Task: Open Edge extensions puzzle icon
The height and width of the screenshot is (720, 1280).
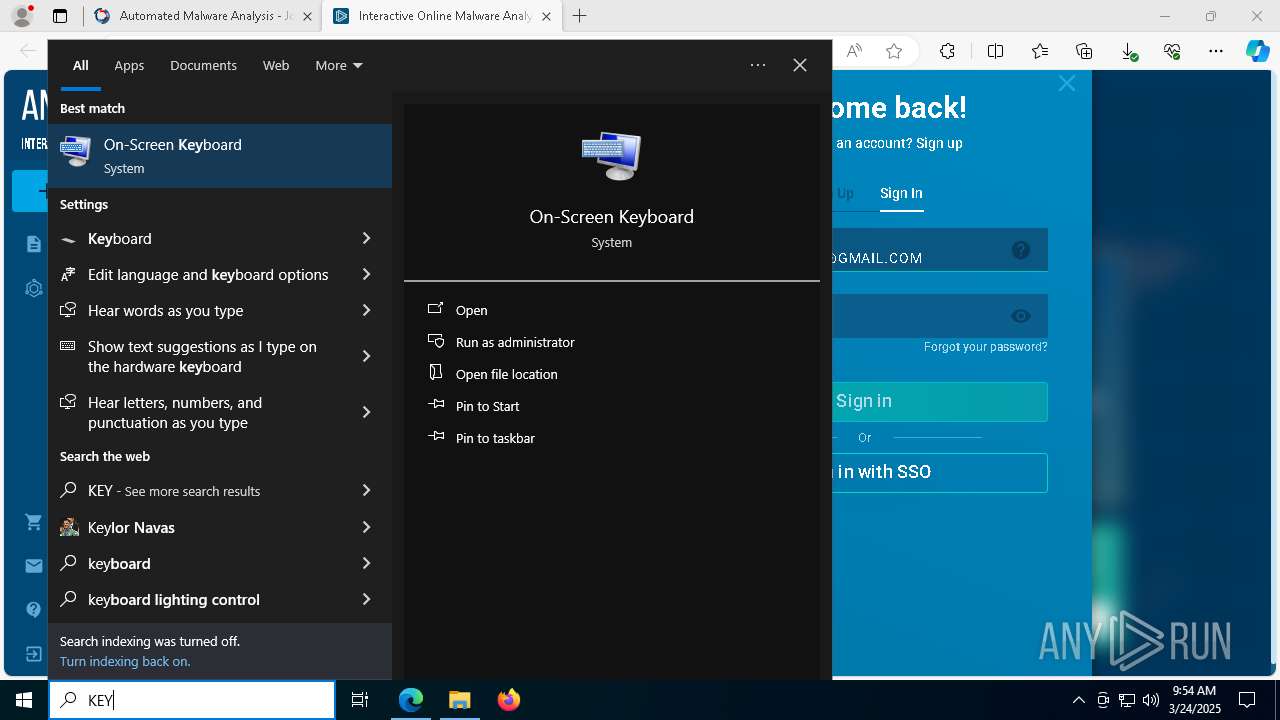Action: 947,51
